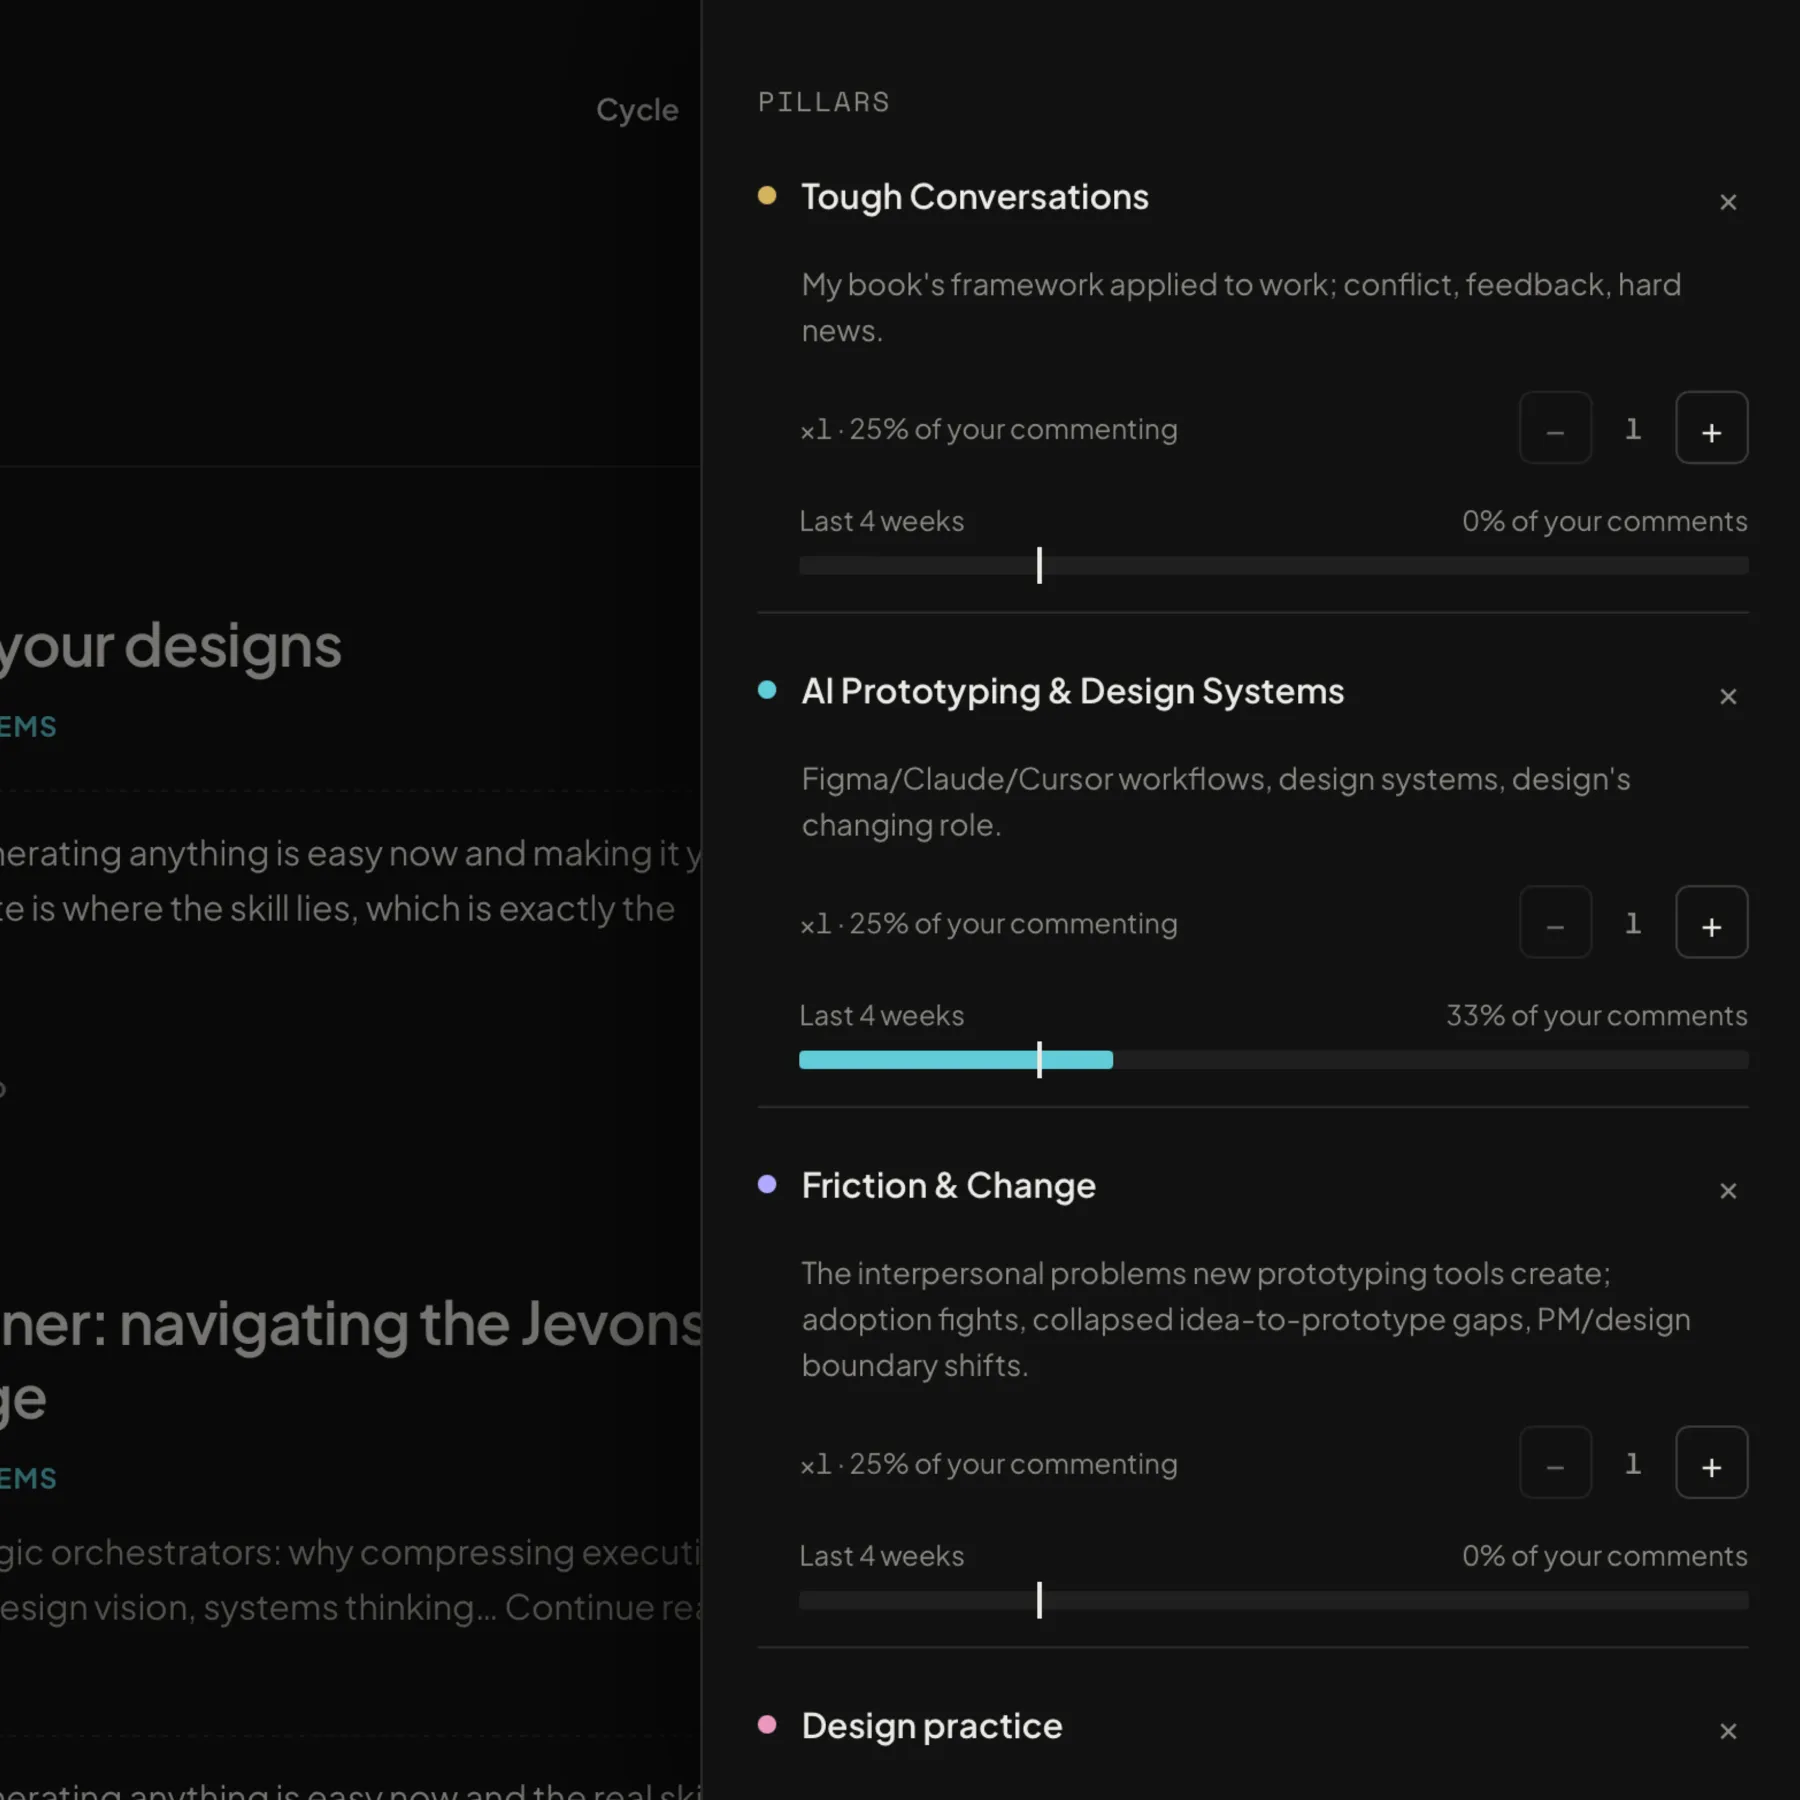Click the AI Prototyping cyan progress bar
1800x1800 pixels.
coord(956,1060)
